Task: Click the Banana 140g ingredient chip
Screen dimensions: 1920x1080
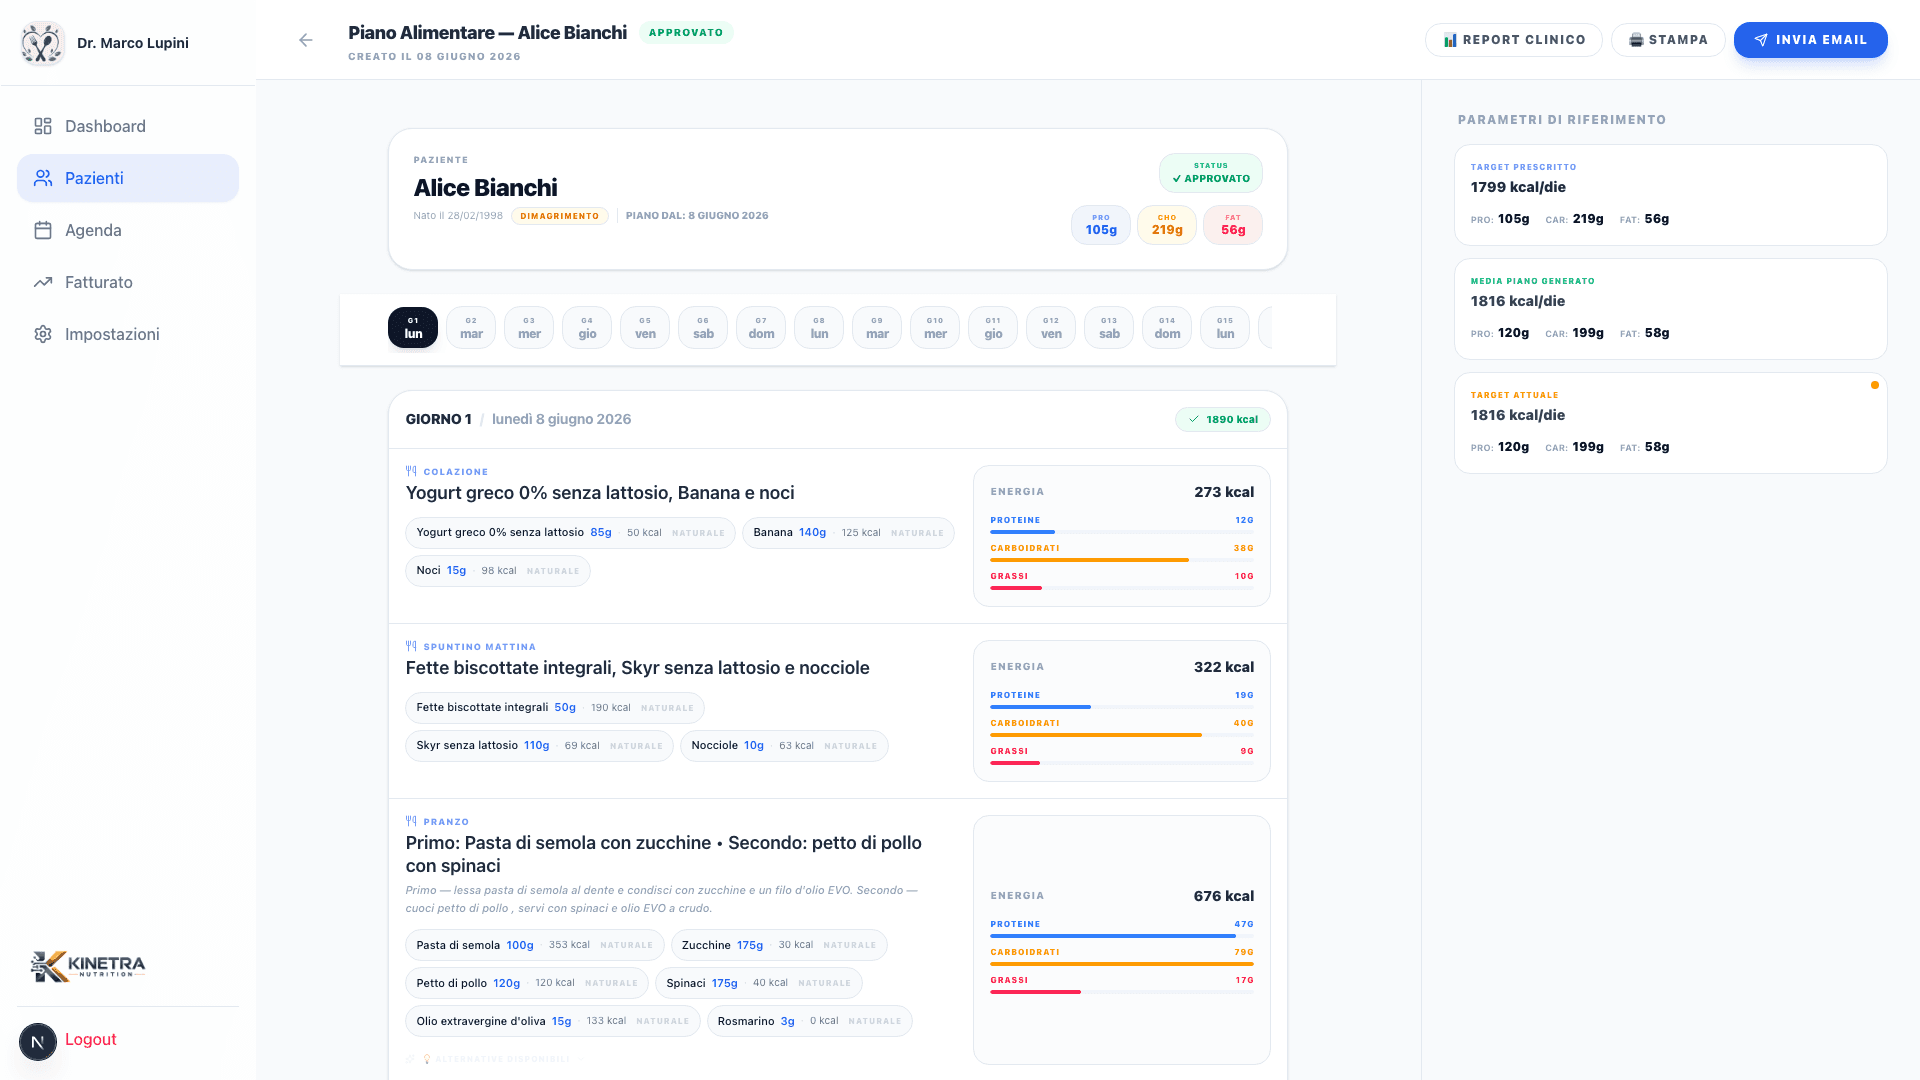Action: (848, 533)
